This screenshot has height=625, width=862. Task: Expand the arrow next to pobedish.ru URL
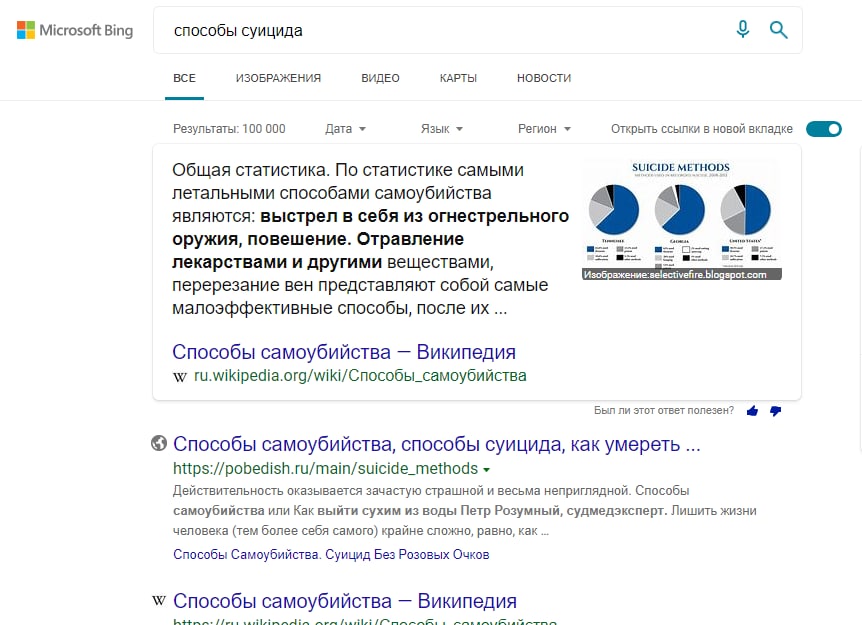(487, 470)
